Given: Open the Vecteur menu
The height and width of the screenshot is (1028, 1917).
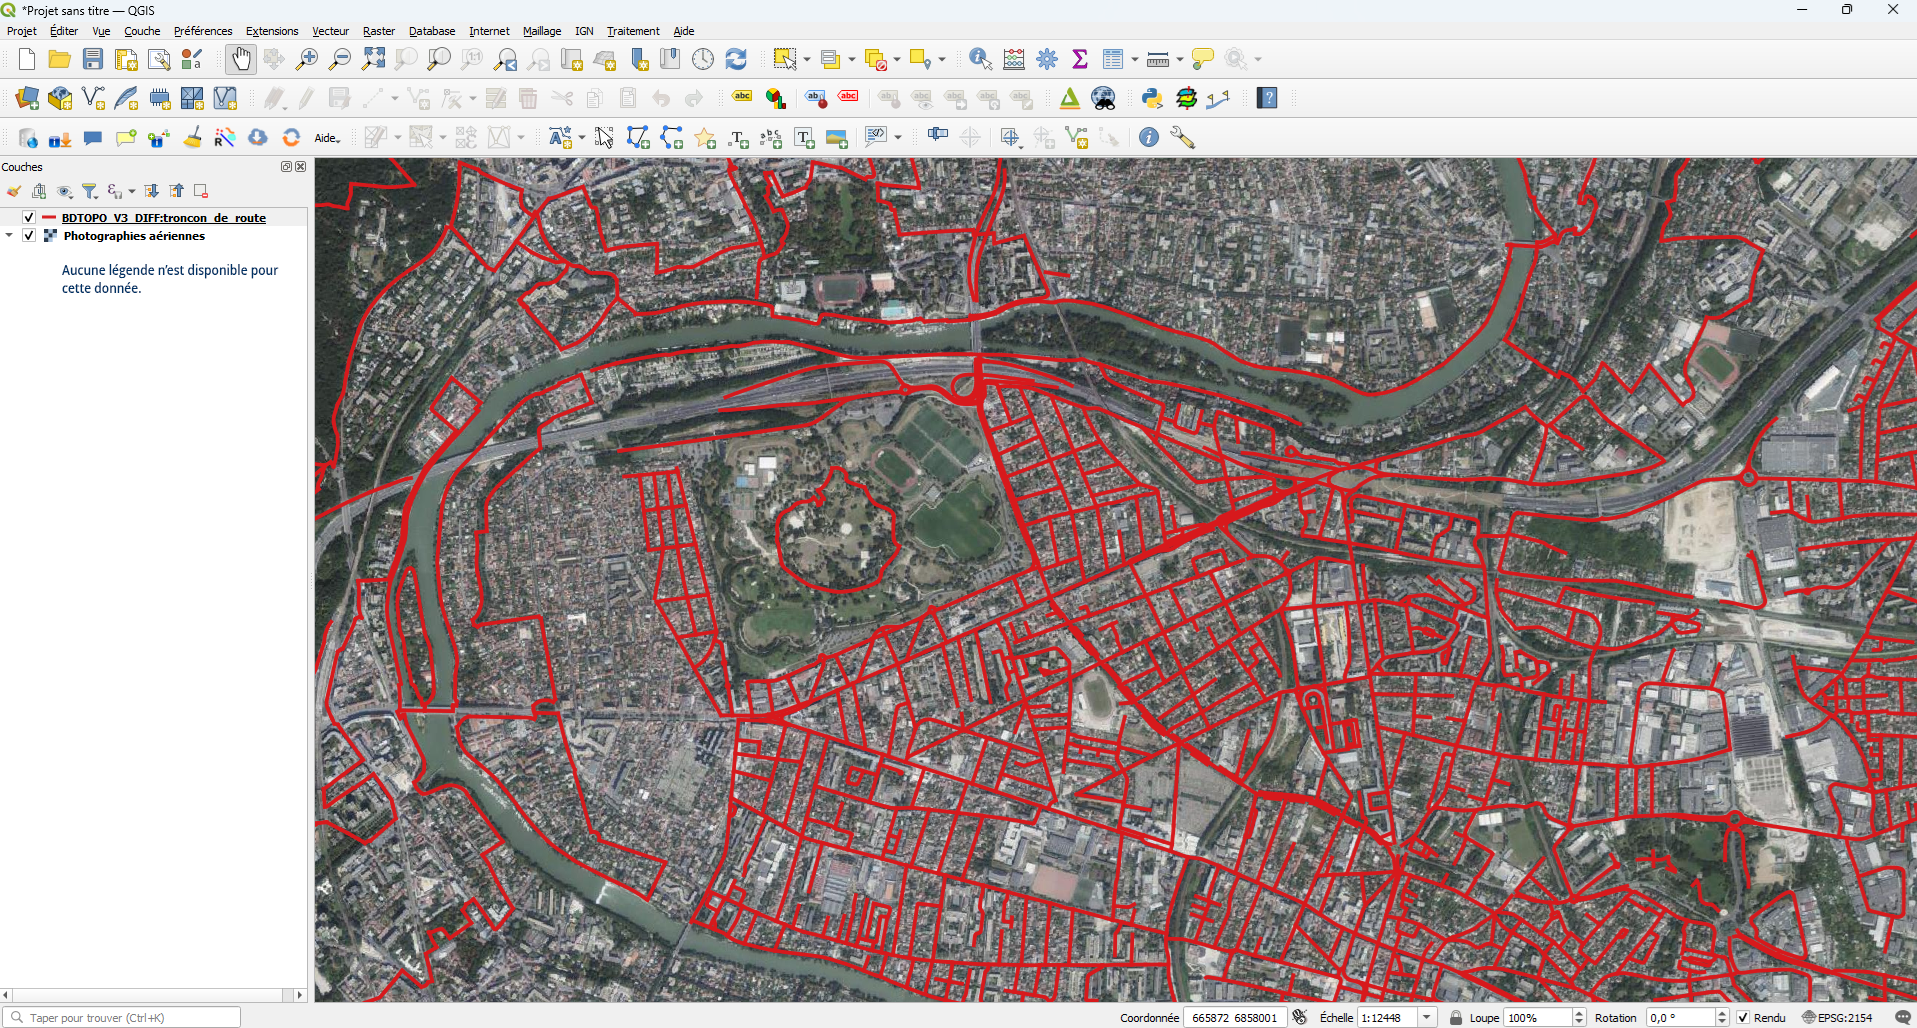Looking at the screenshot, I should click(330, 31).
